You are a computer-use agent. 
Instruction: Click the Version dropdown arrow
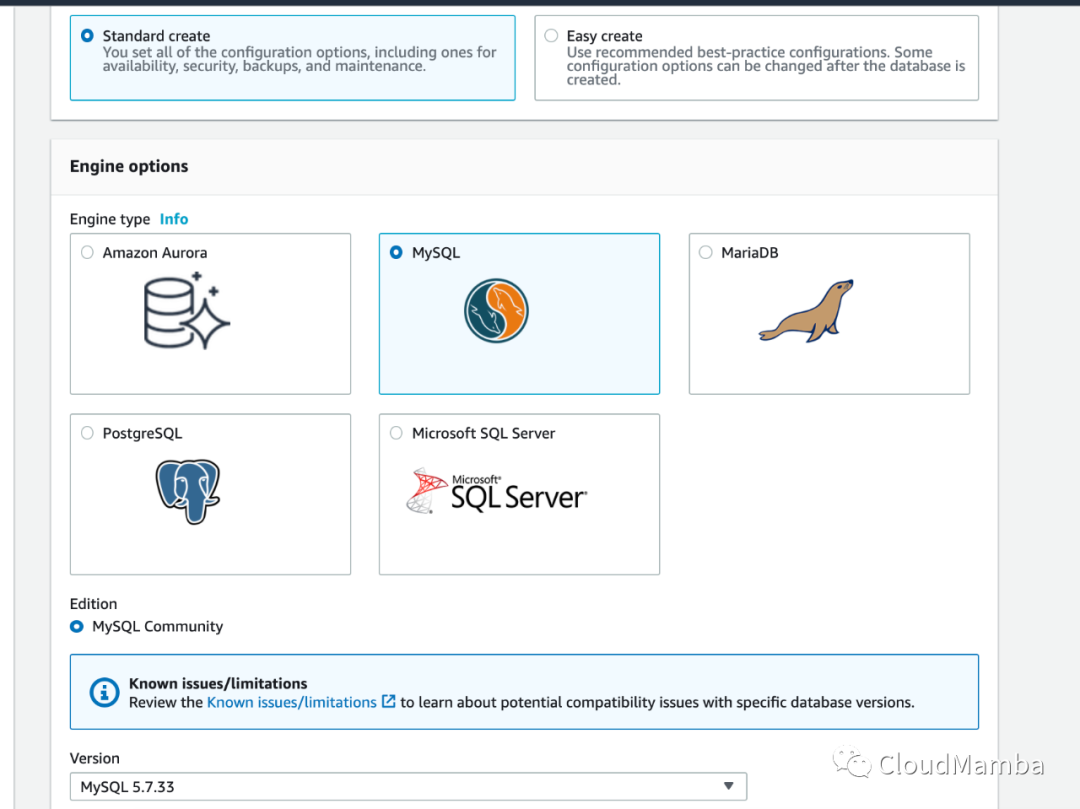729,786
